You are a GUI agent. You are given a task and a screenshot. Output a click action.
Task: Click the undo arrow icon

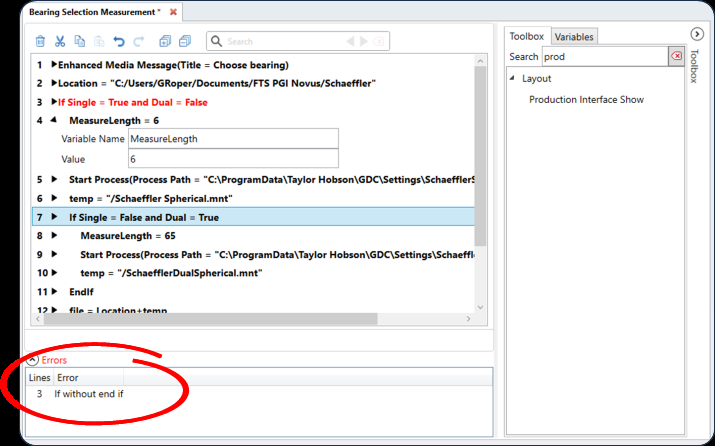[119, 41]
